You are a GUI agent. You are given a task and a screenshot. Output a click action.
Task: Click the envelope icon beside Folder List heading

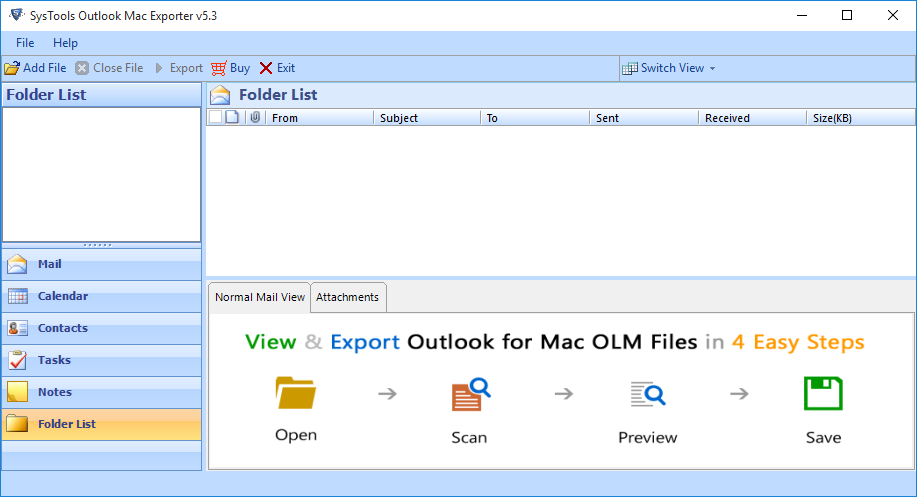(x=220, y=95)
